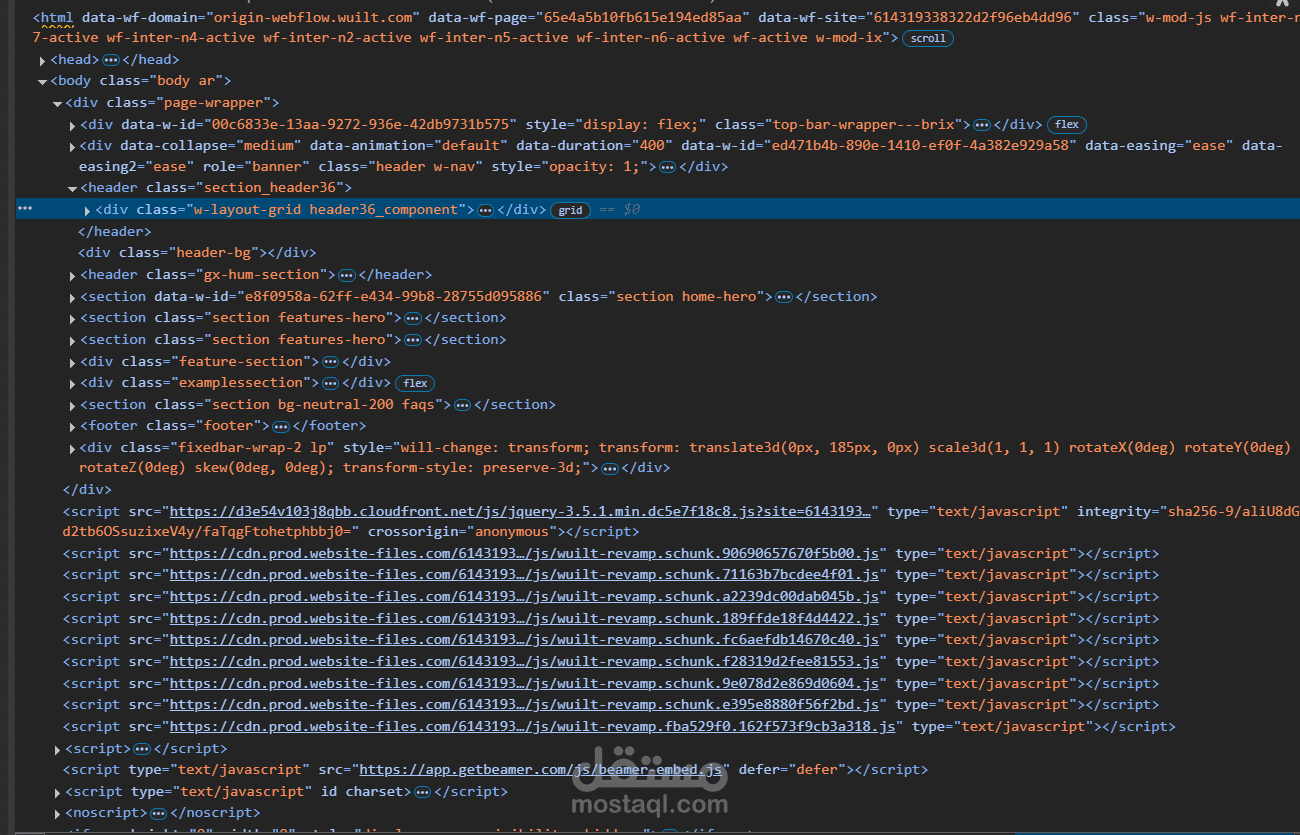
Task: Open ellipsis inside feature-section div
Action: click(330, 362)
